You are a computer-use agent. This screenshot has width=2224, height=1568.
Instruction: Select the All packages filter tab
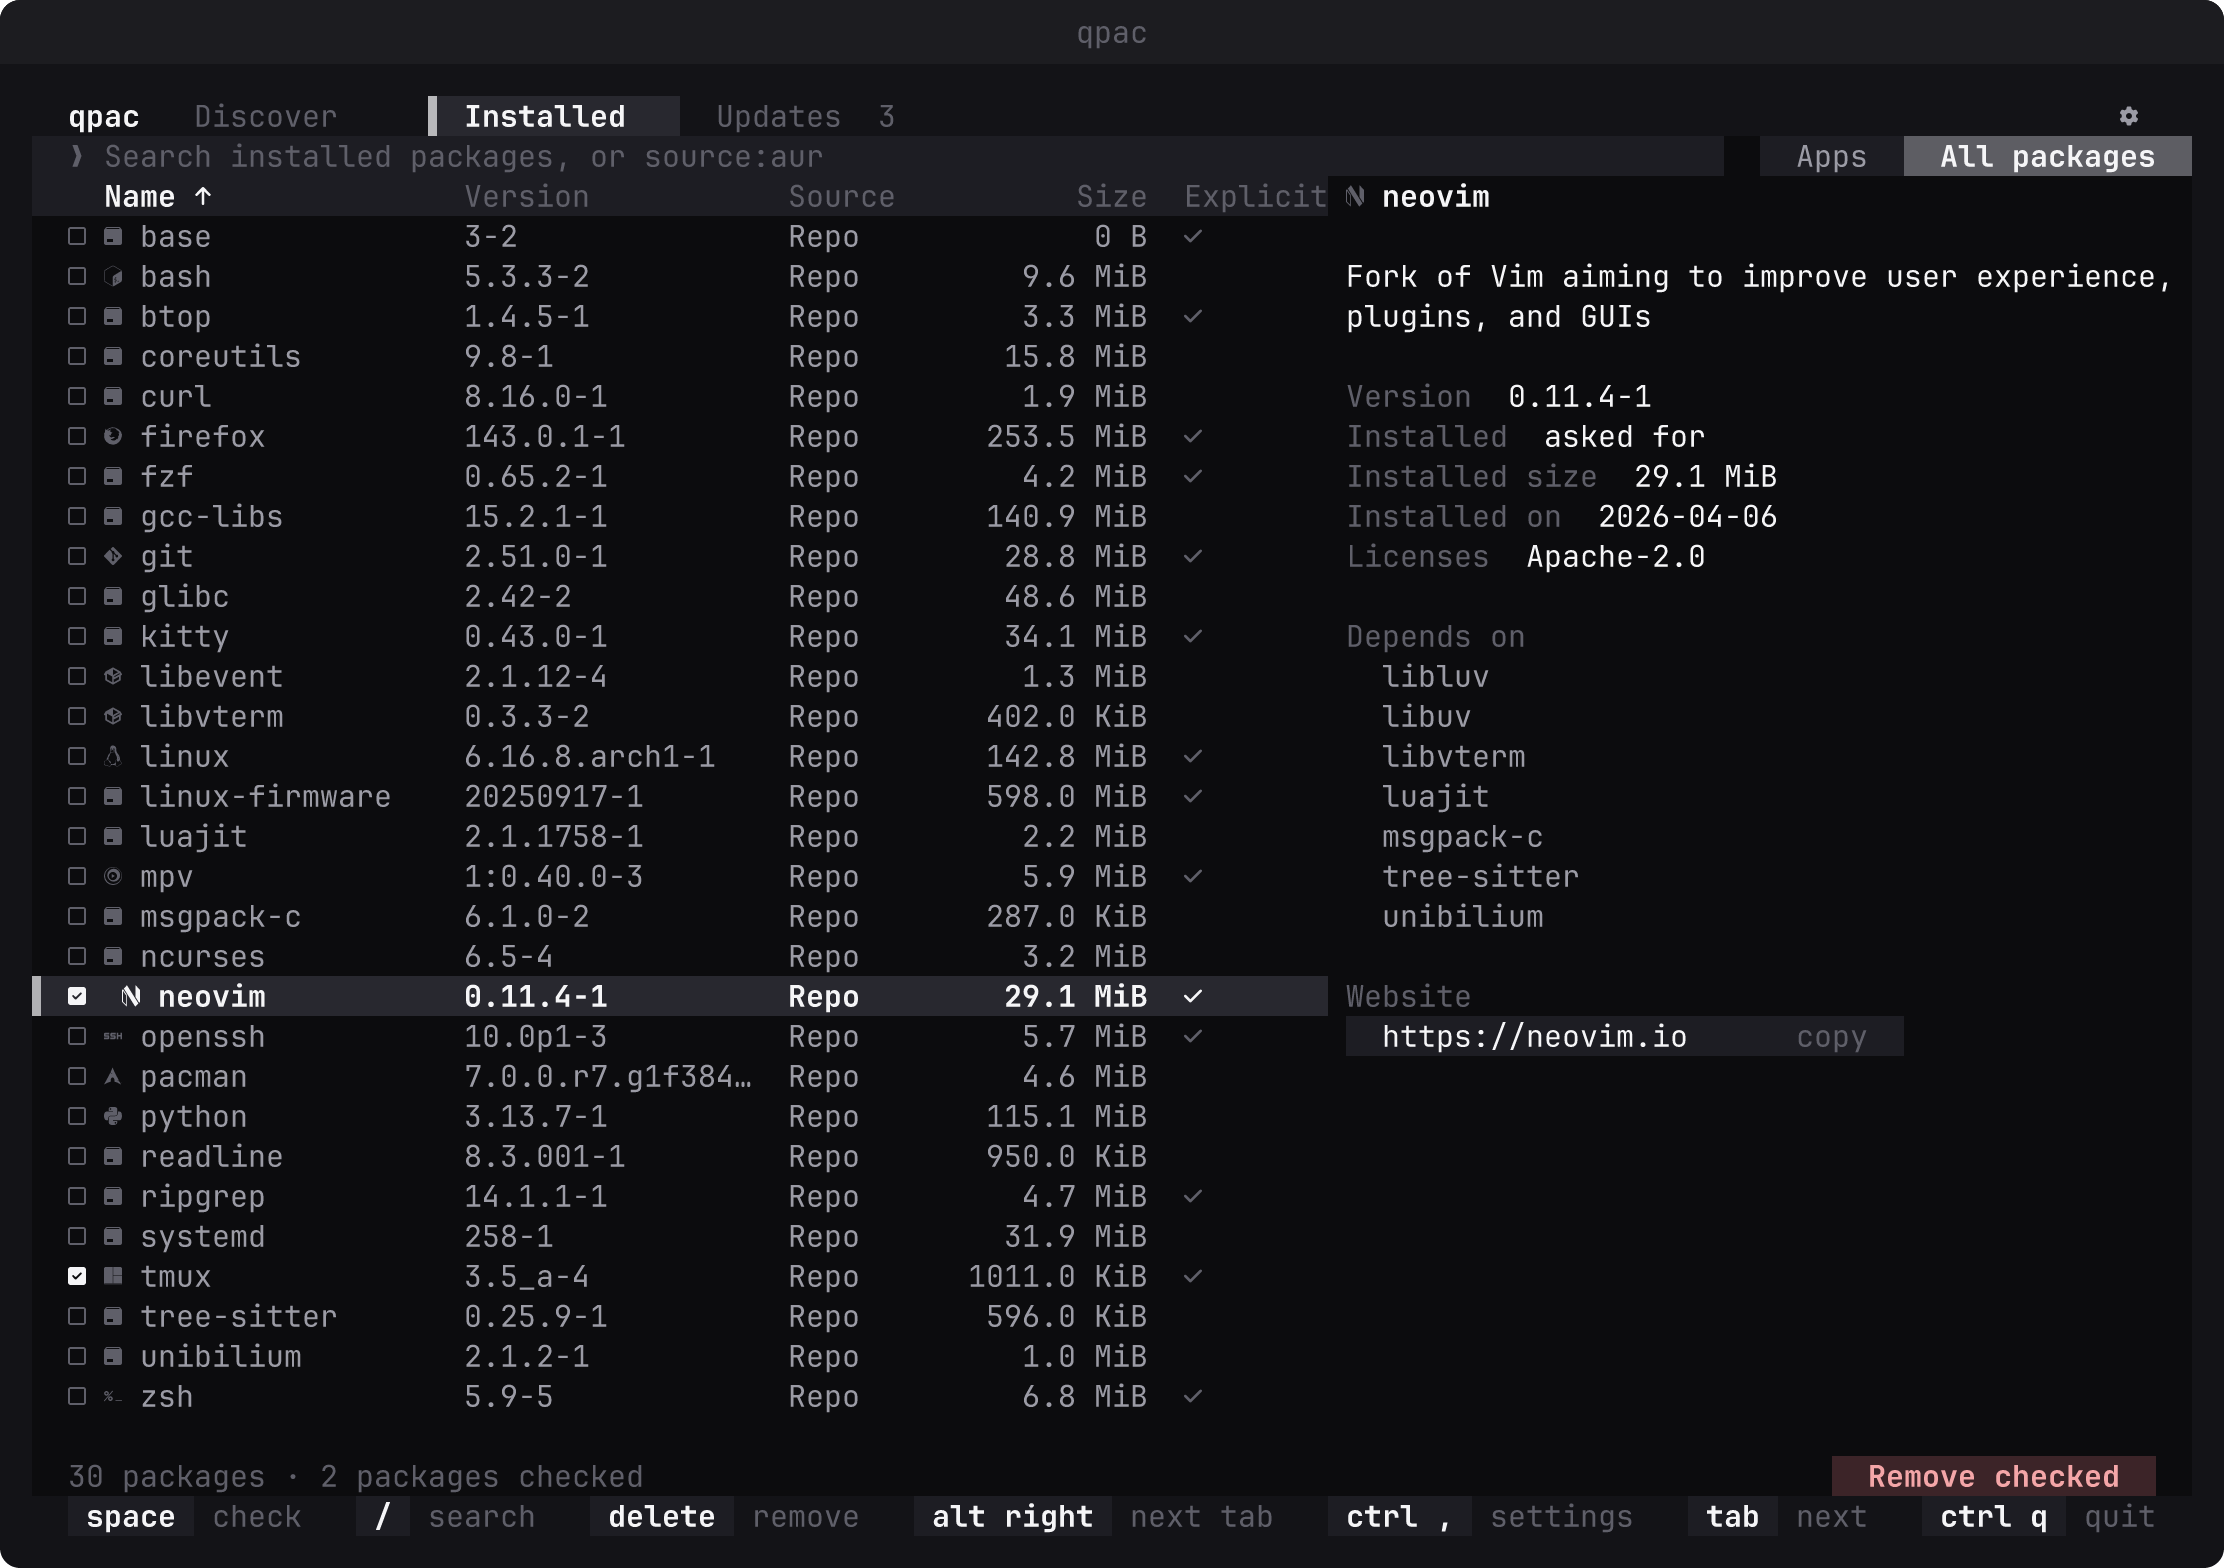pos(2048,156)
